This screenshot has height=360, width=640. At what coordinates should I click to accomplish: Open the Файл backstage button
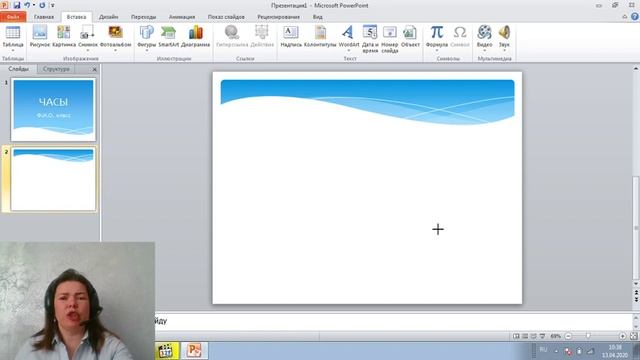pyautogui.click(x=13, y=17)
